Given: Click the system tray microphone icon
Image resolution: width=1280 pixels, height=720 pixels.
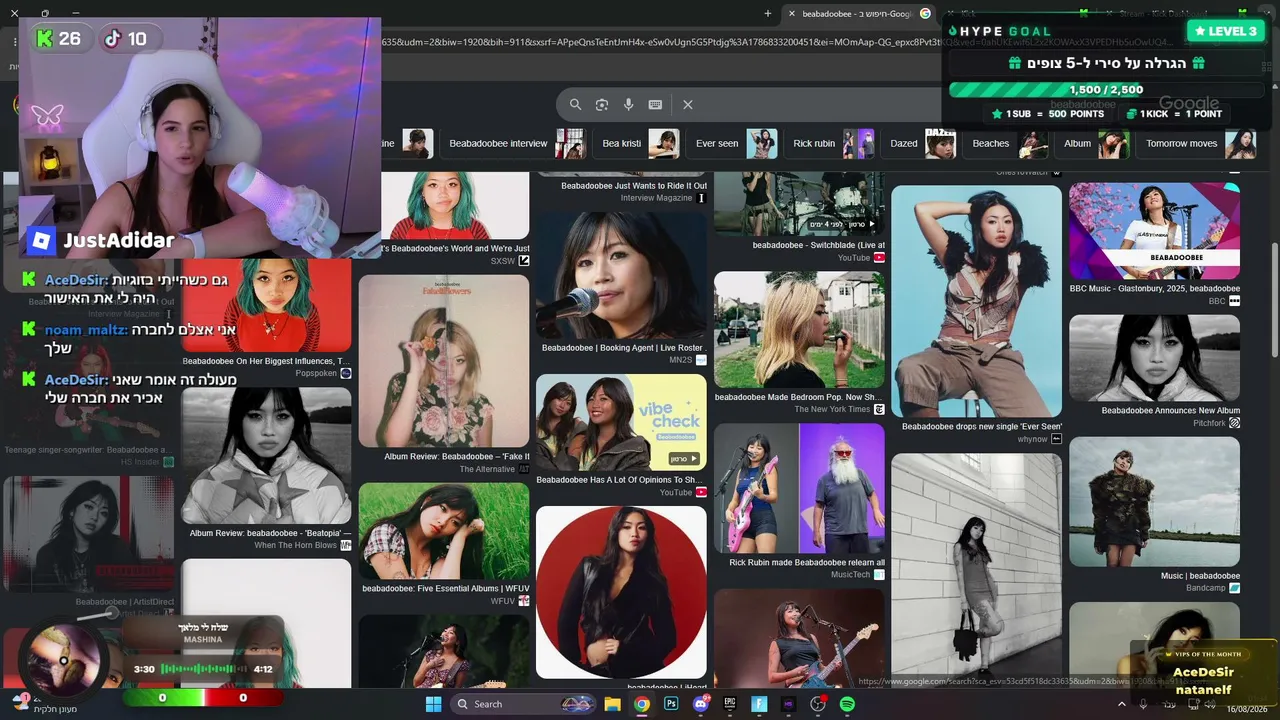Looking at the screenshot, I should pos(1143,704).
